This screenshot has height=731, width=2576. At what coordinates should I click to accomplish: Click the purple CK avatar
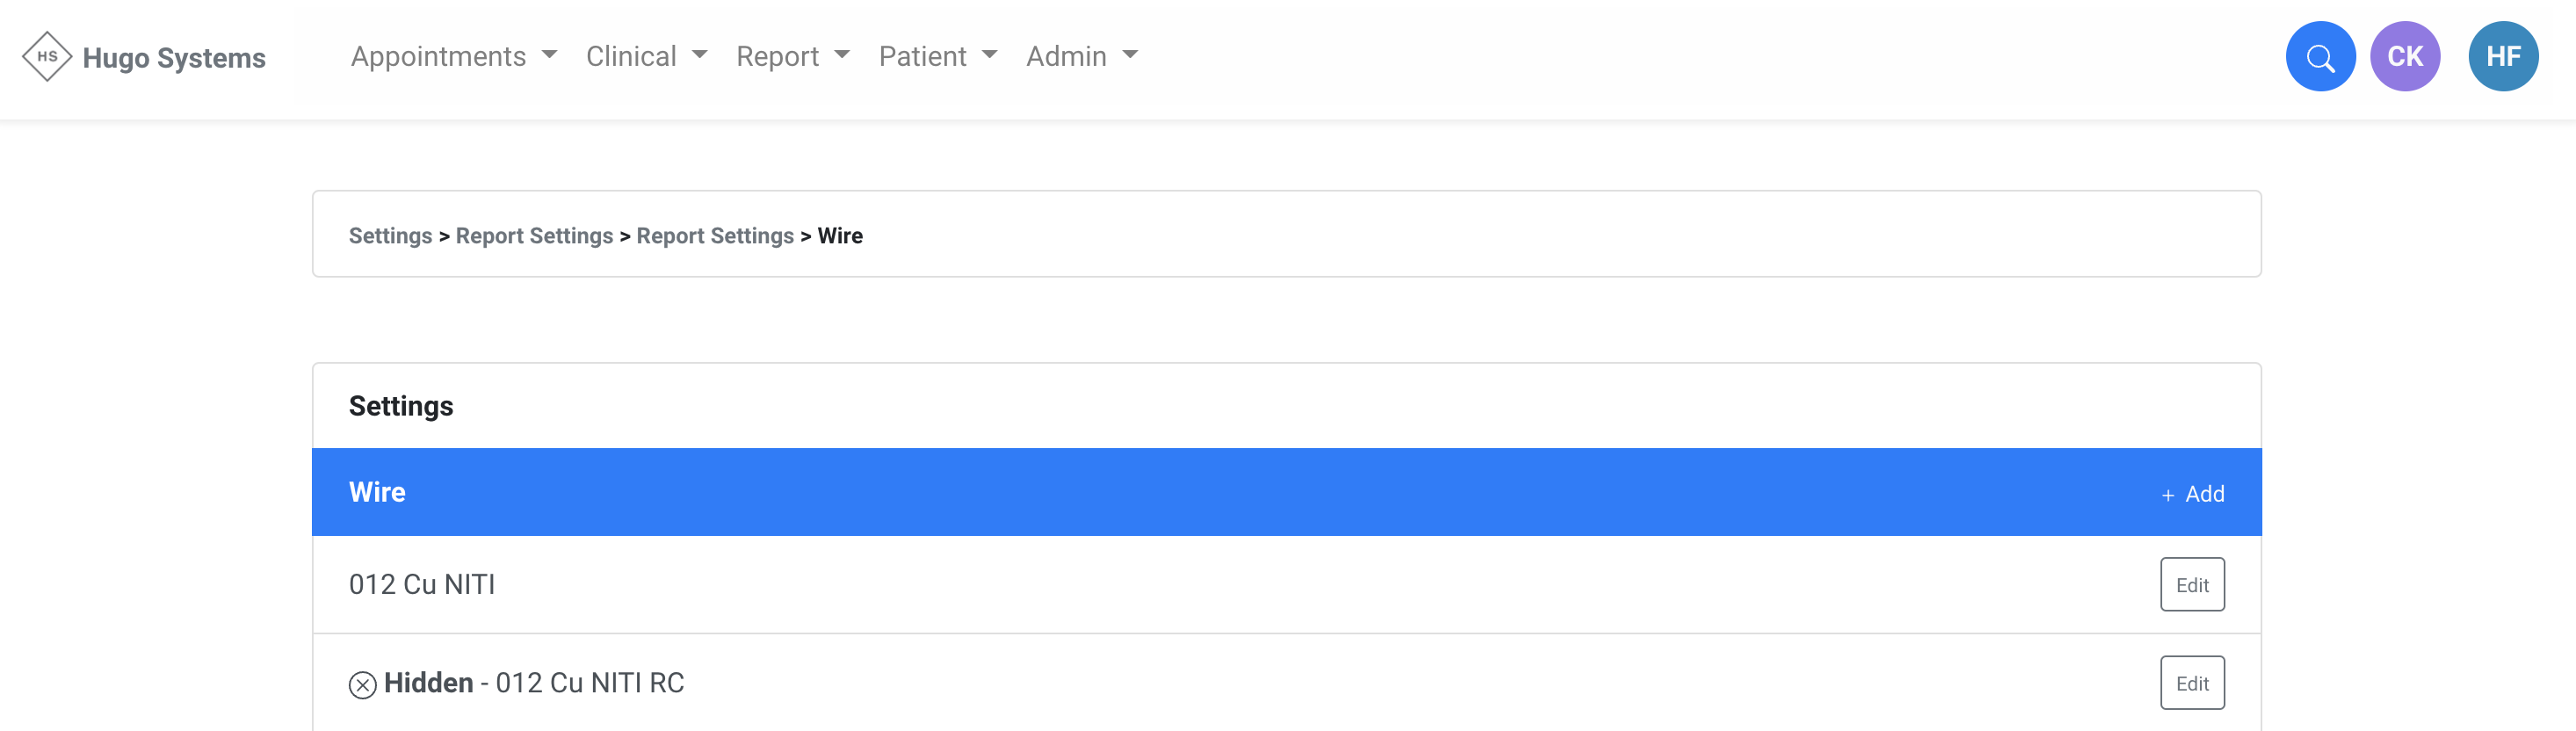tap(2405, 57)
